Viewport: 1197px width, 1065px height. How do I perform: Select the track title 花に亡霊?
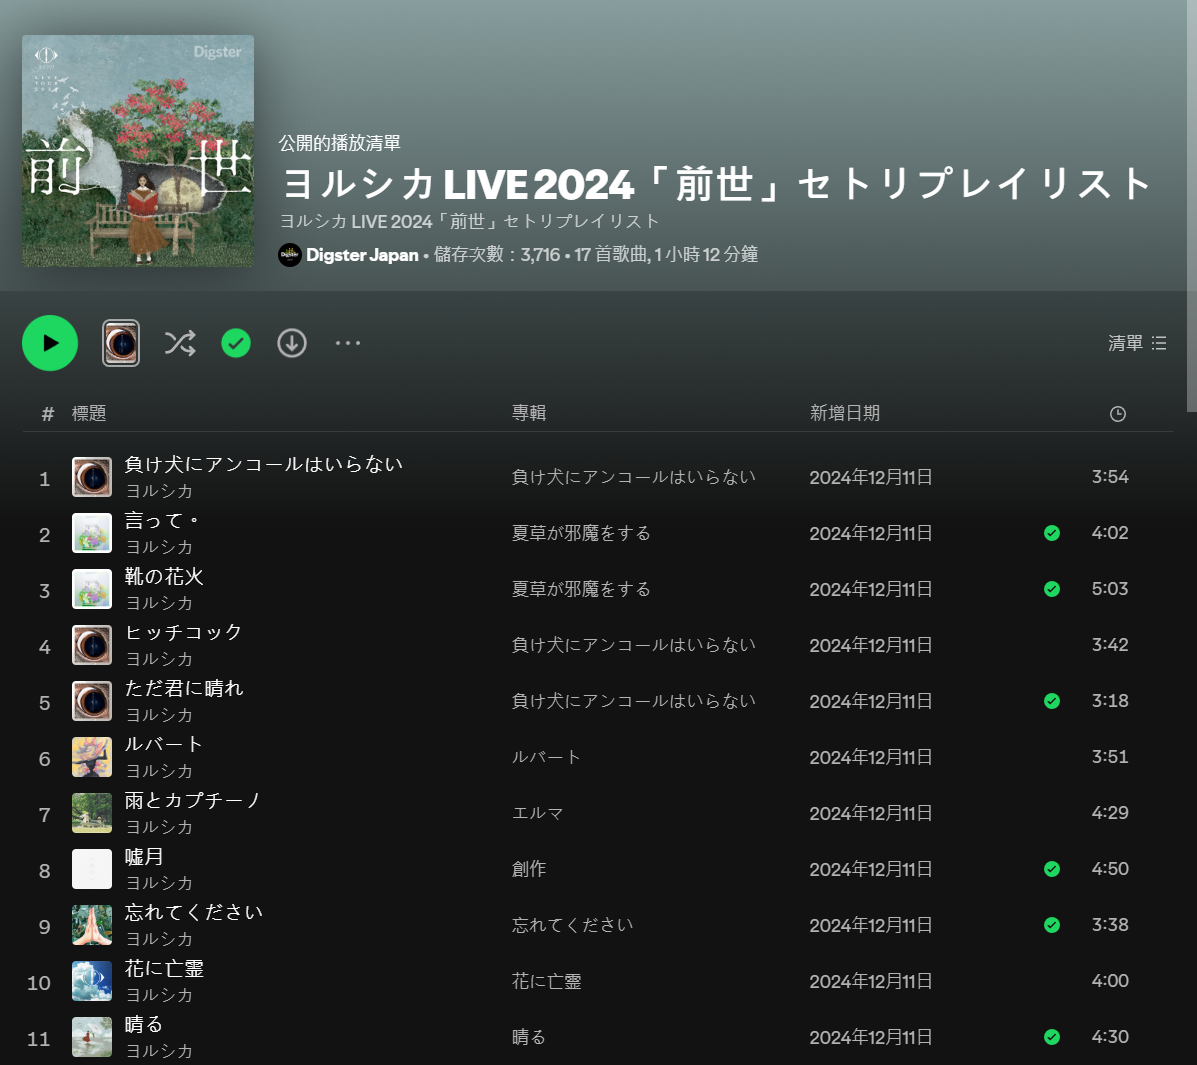(164, 968)
